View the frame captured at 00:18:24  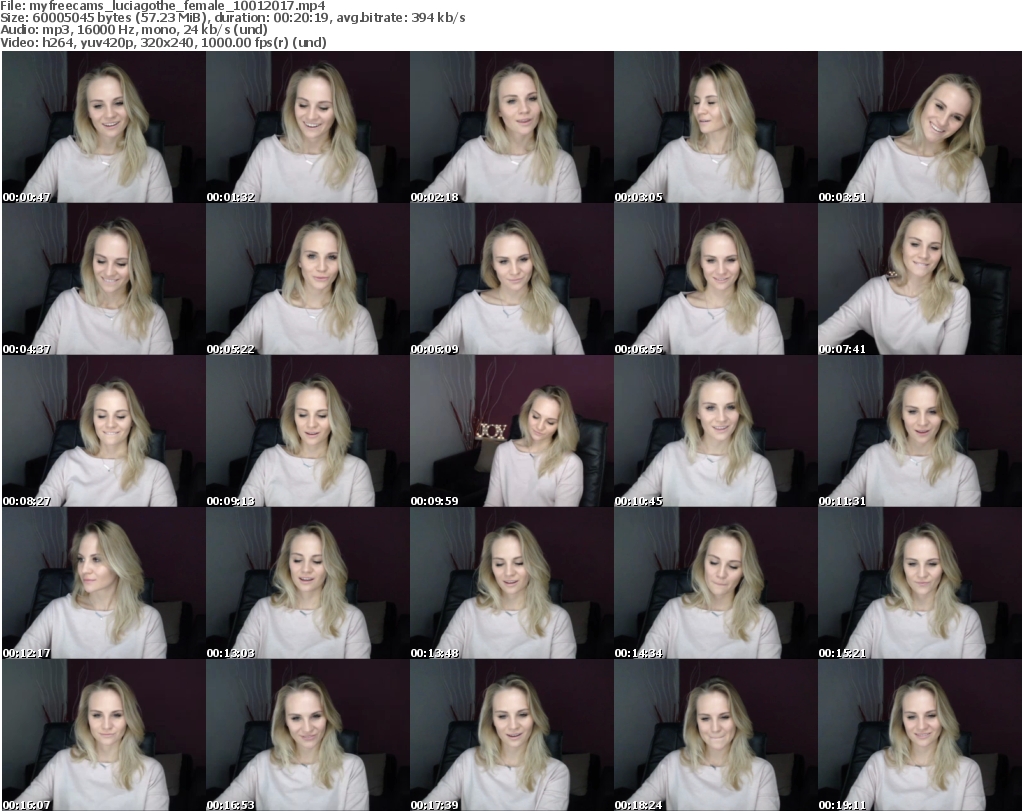pyautogui.click(x=715, y=735)
